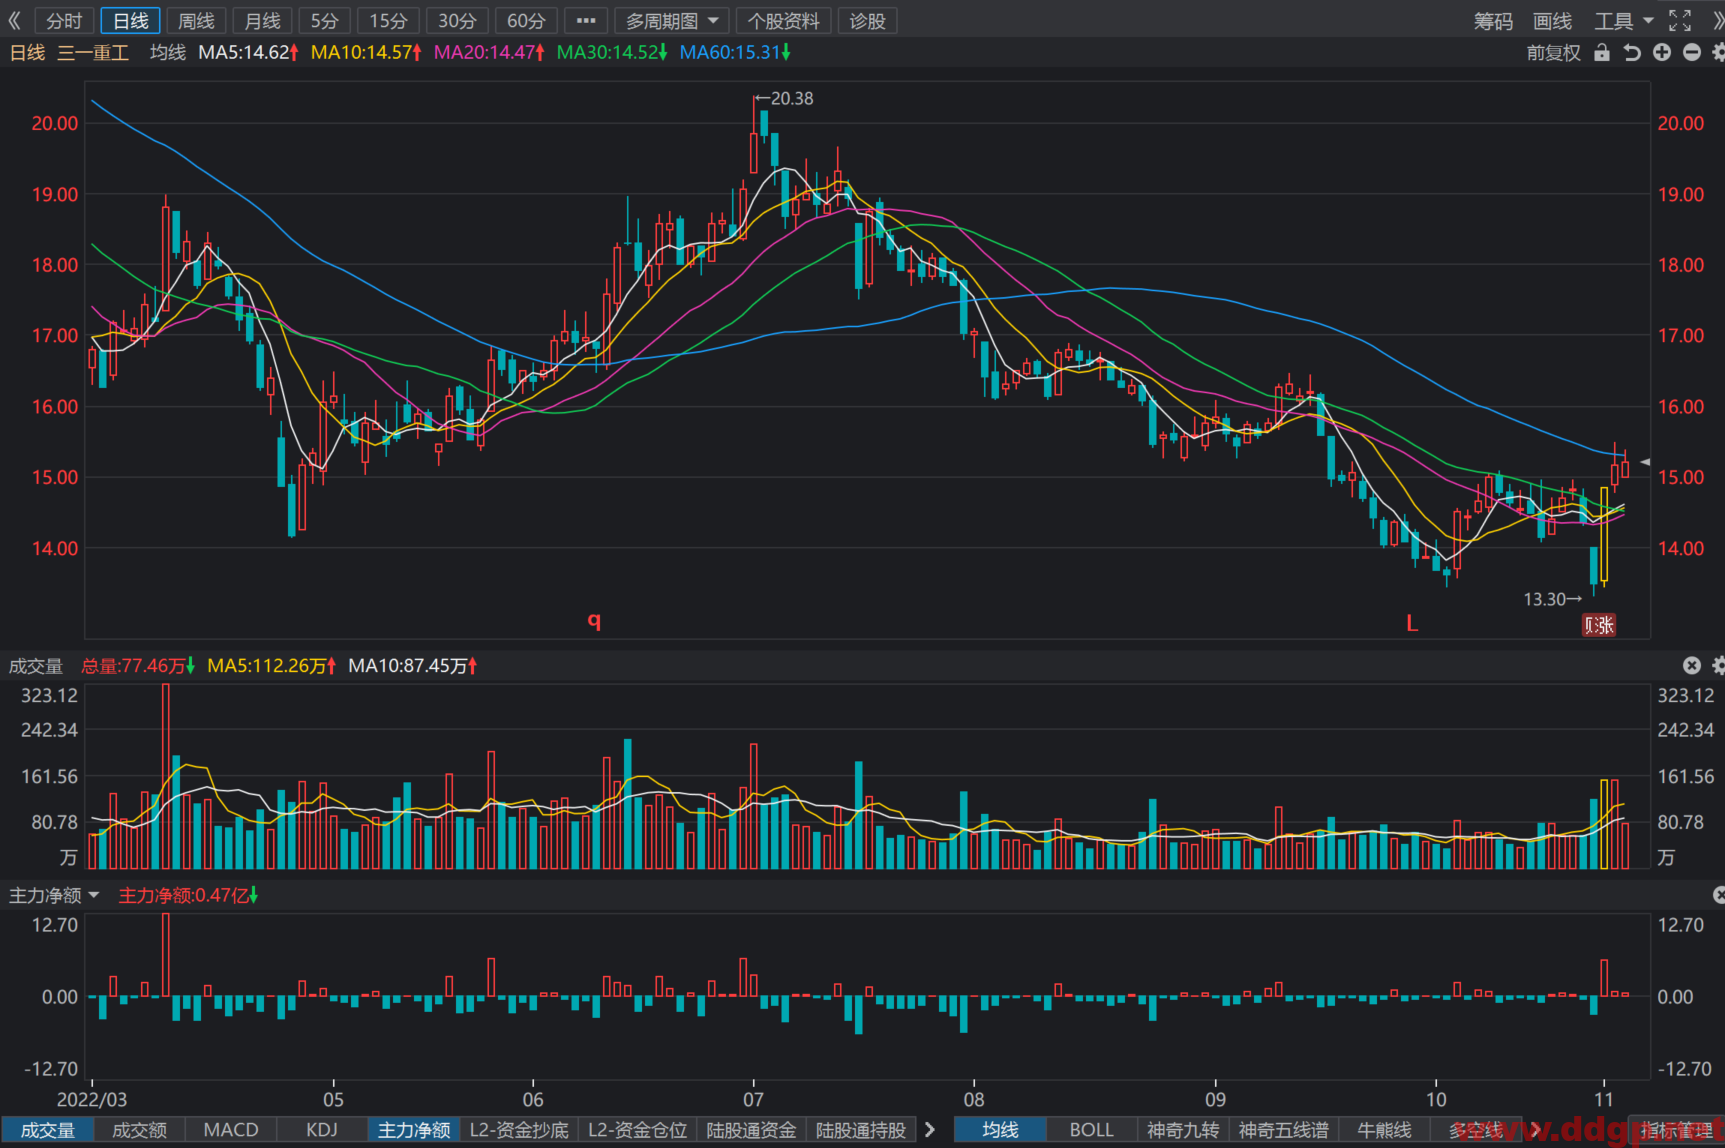Click the MA30:14.52 moving average label
Viewport: 1725px width, 1148px height.
pos(612,52)
